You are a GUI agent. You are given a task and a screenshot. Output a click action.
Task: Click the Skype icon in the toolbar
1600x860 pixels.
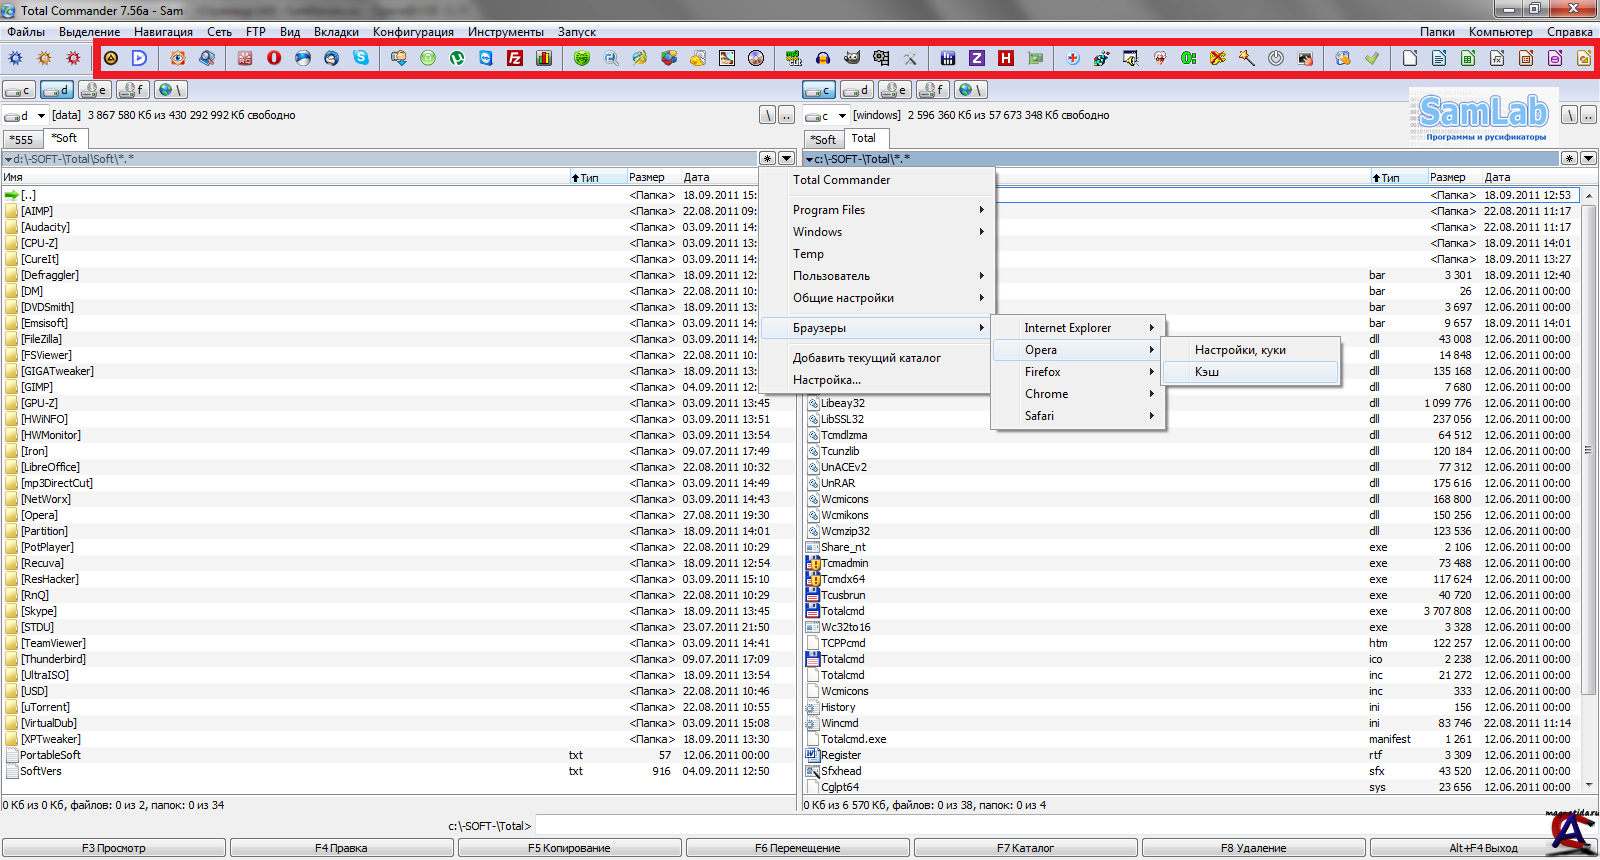coord(361,58)
